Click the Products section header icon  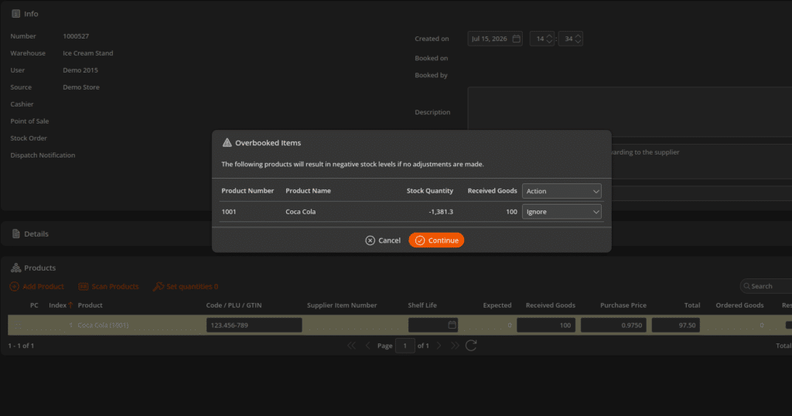16,268
